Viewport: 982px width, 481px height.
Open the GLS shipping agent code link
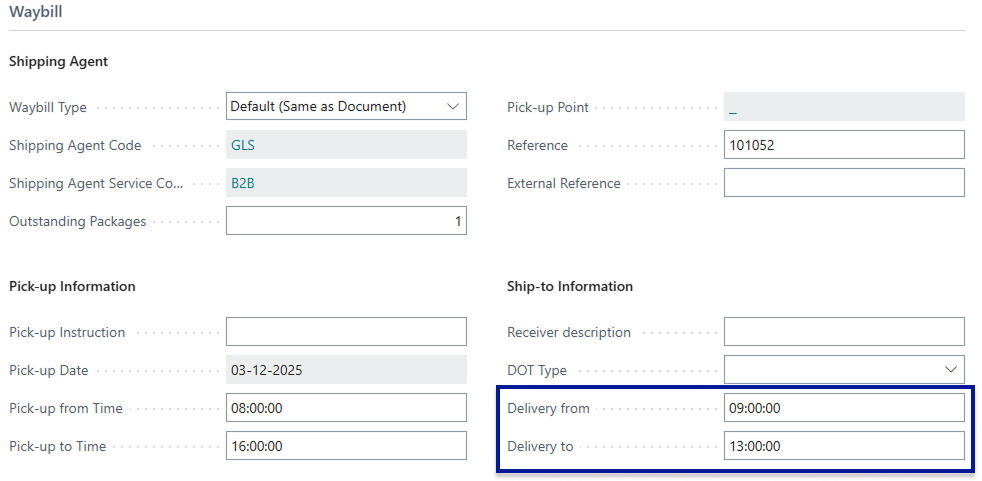tap(243, 145)
